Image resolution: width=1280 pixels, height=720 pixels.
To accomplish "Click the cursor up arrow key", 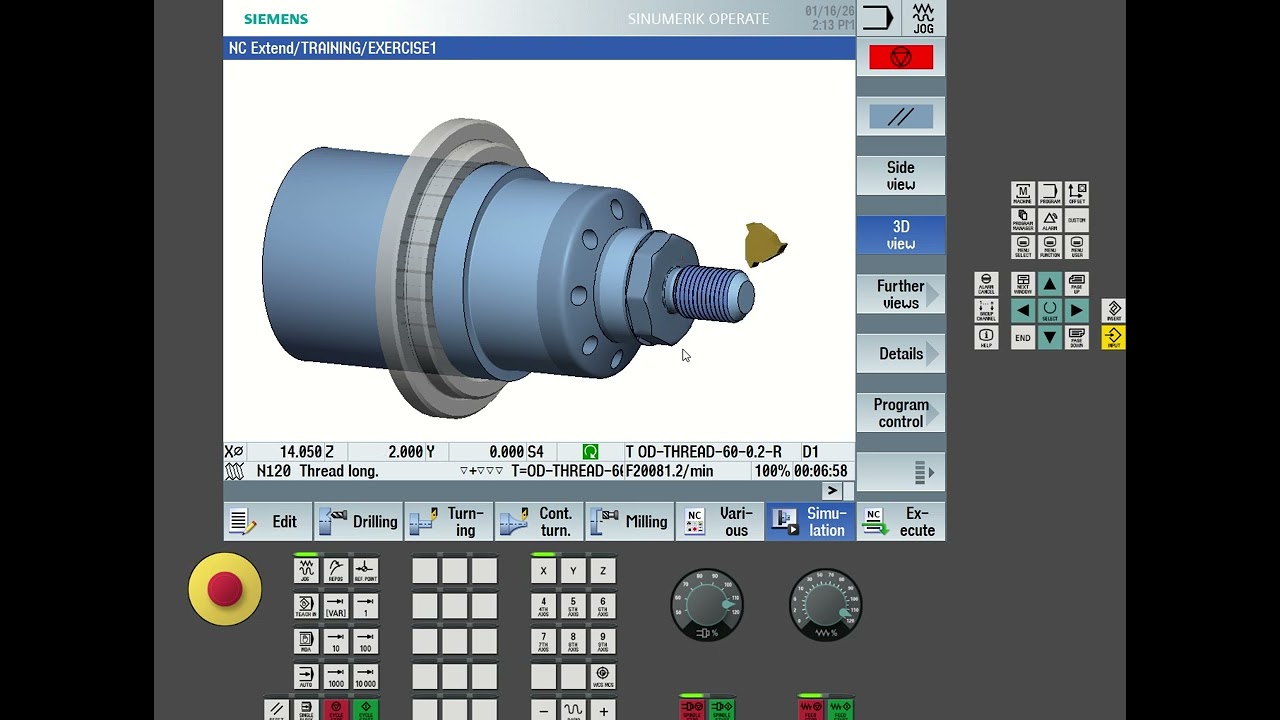I will click(1050, 284).
